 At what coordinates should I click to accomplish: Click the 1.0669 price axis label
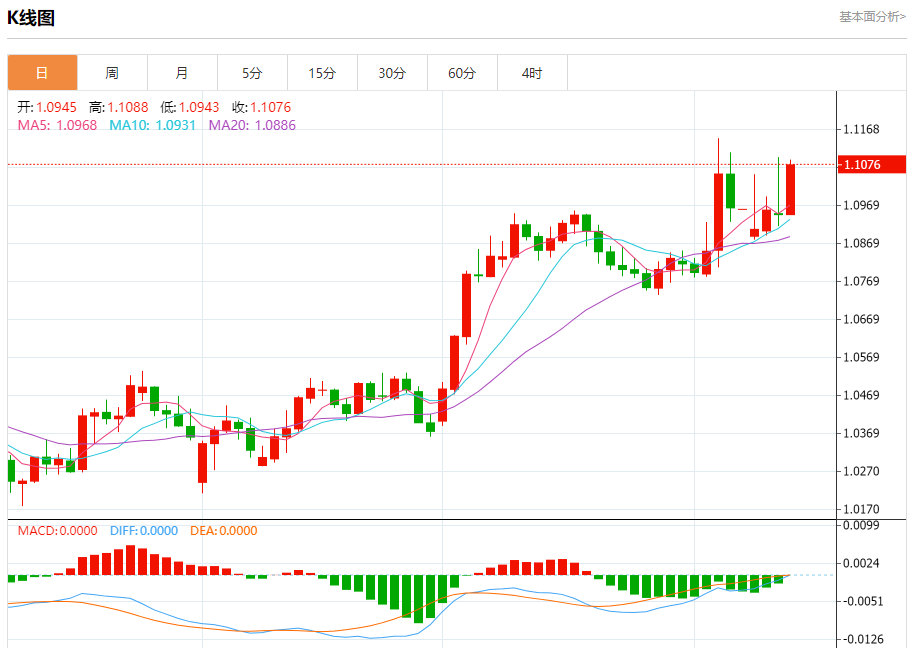pyautogui.click(x=861, y=319)
